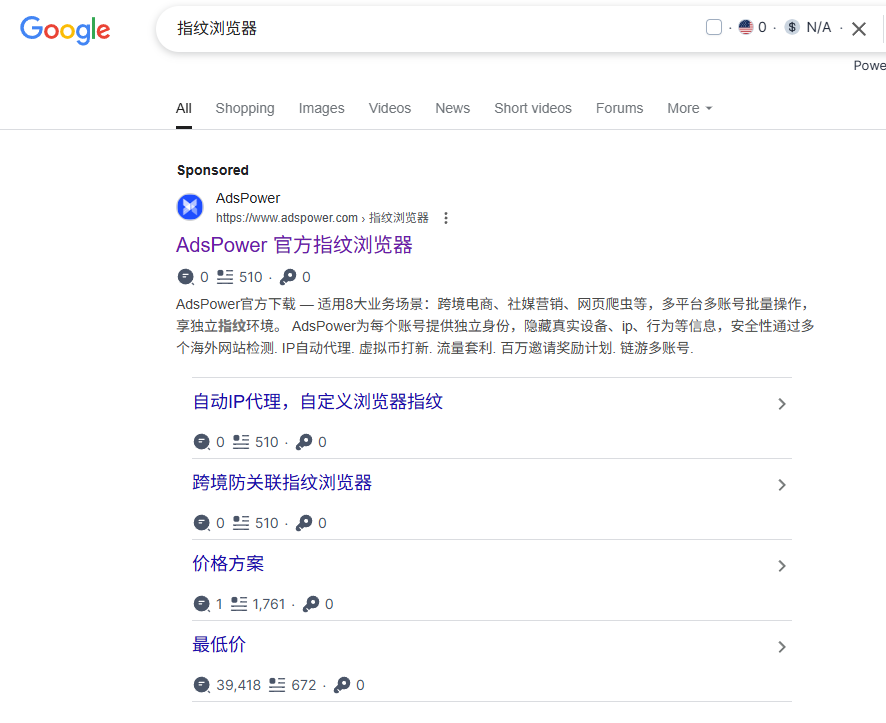Tick the checkbox in the search bar
886x723 pixels.
click(x=714, y=27)
